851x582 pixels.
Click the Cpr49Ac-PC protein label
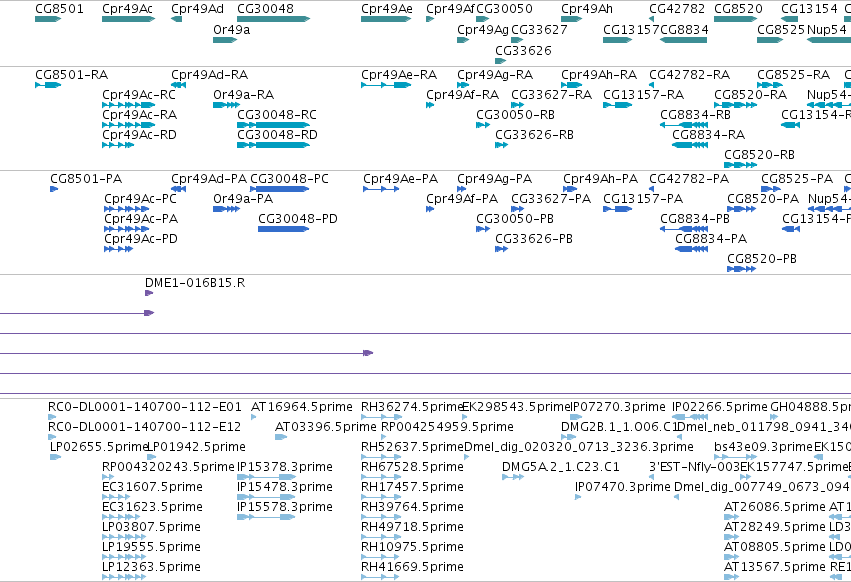[140, 199]
